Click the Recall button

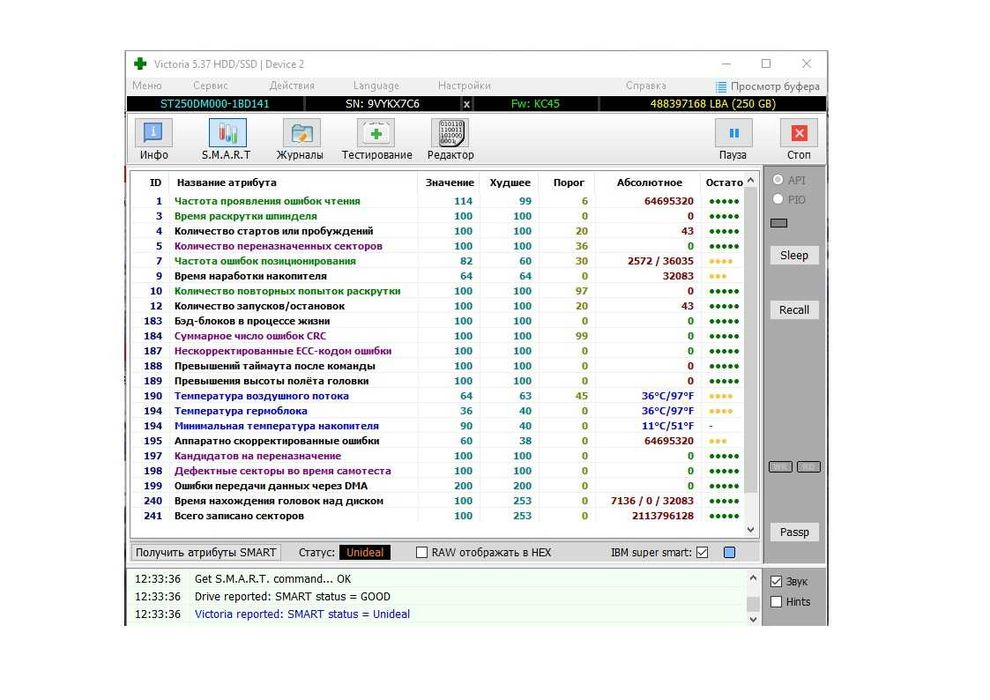794,310
